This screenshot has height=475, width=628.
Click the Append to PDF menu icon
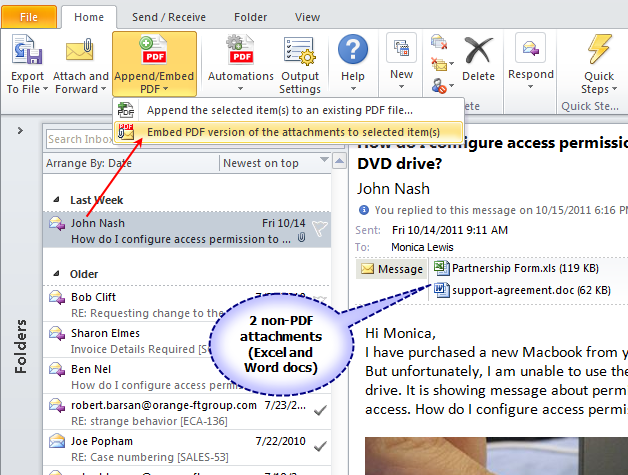(x=125, y=110)
